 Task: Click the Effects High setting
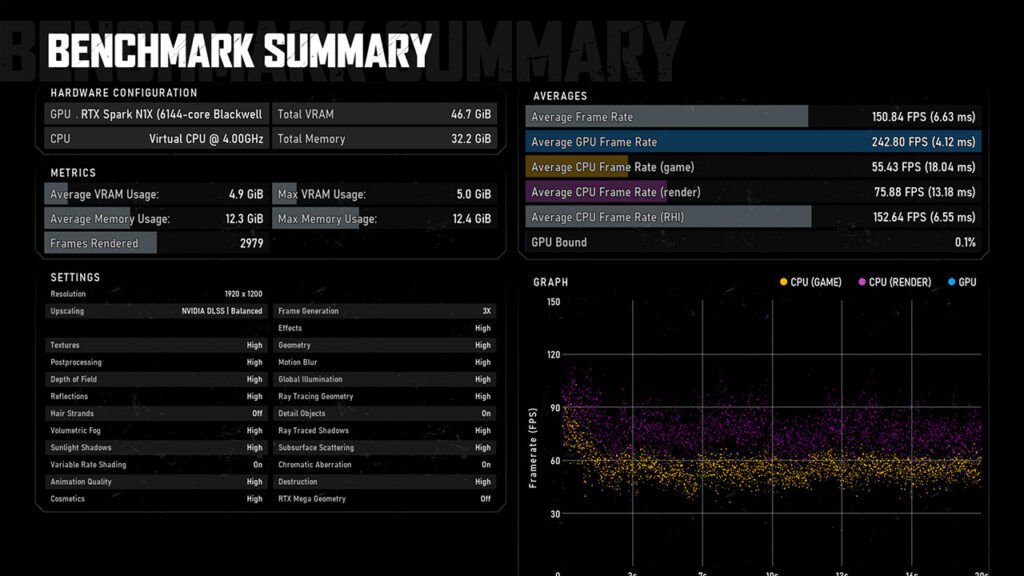pyautogui.click(x=385, y=328)
